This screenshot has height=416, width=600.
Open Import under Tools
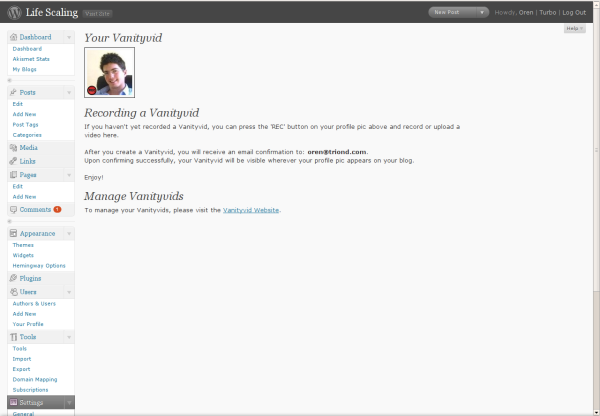point(22,359)
